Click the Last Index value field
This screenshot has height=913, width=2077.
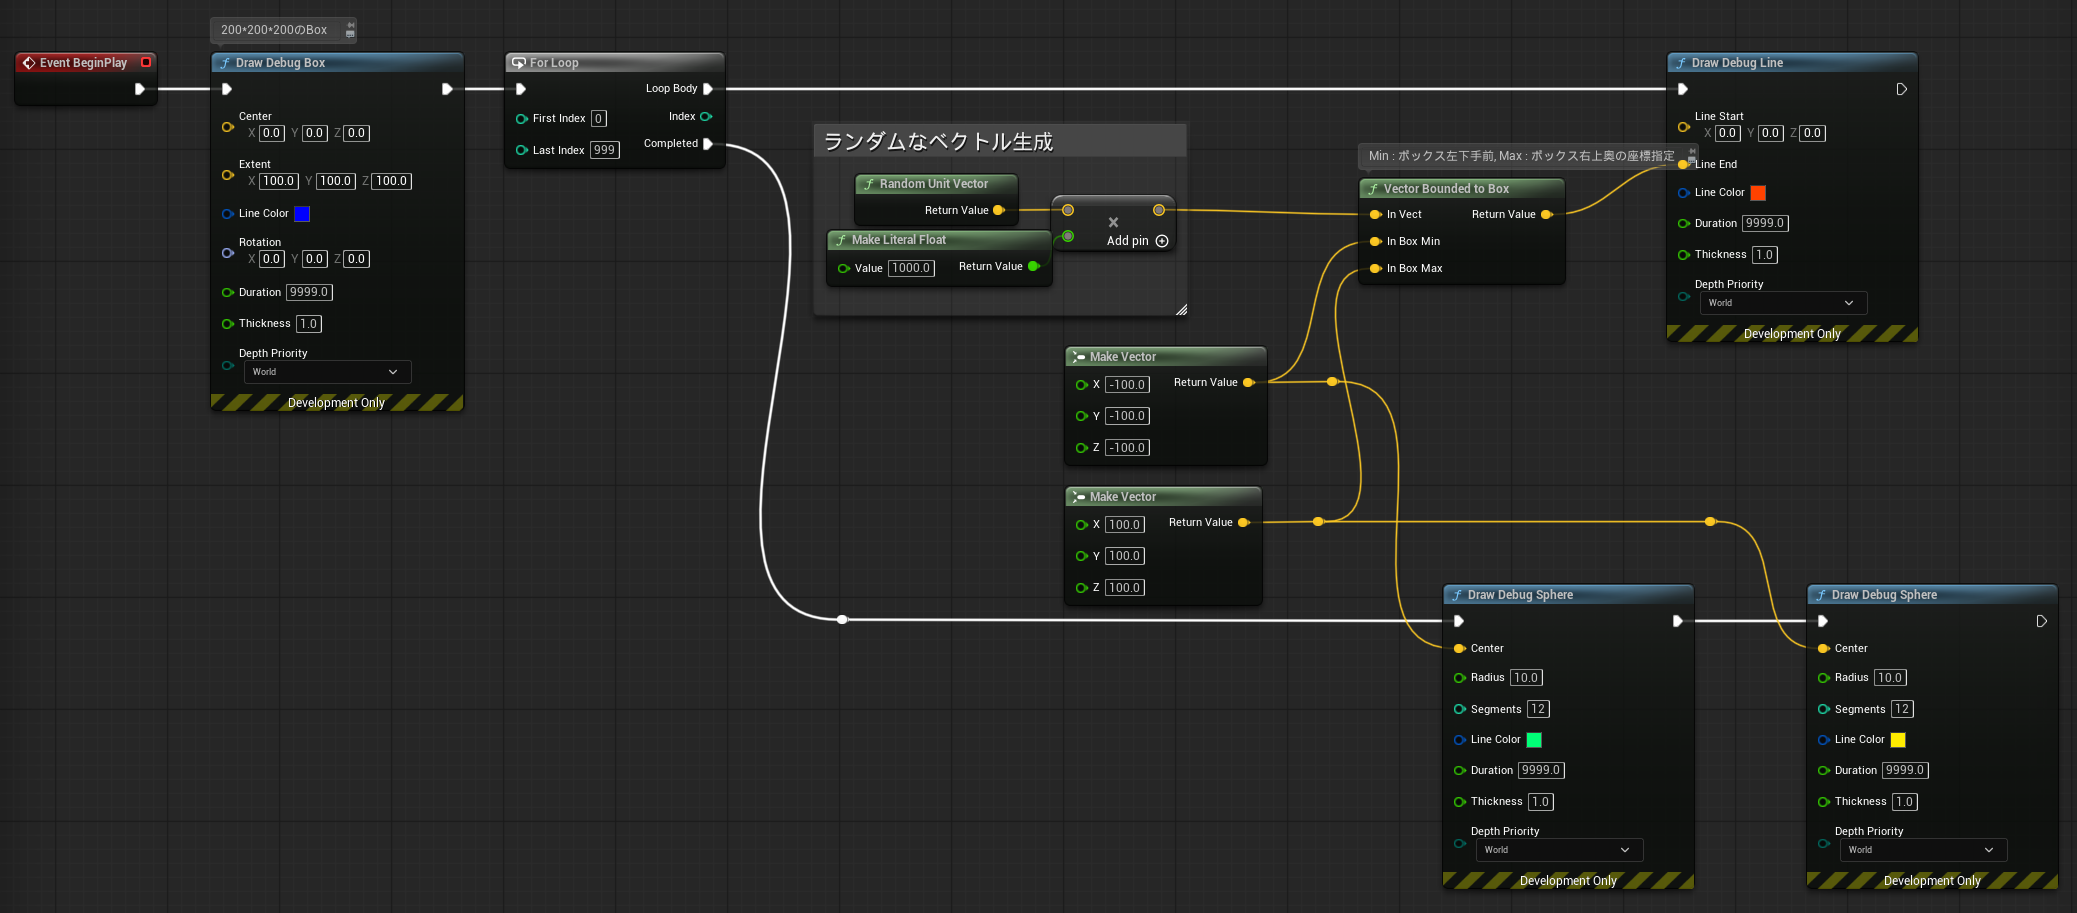pos(605,150)
